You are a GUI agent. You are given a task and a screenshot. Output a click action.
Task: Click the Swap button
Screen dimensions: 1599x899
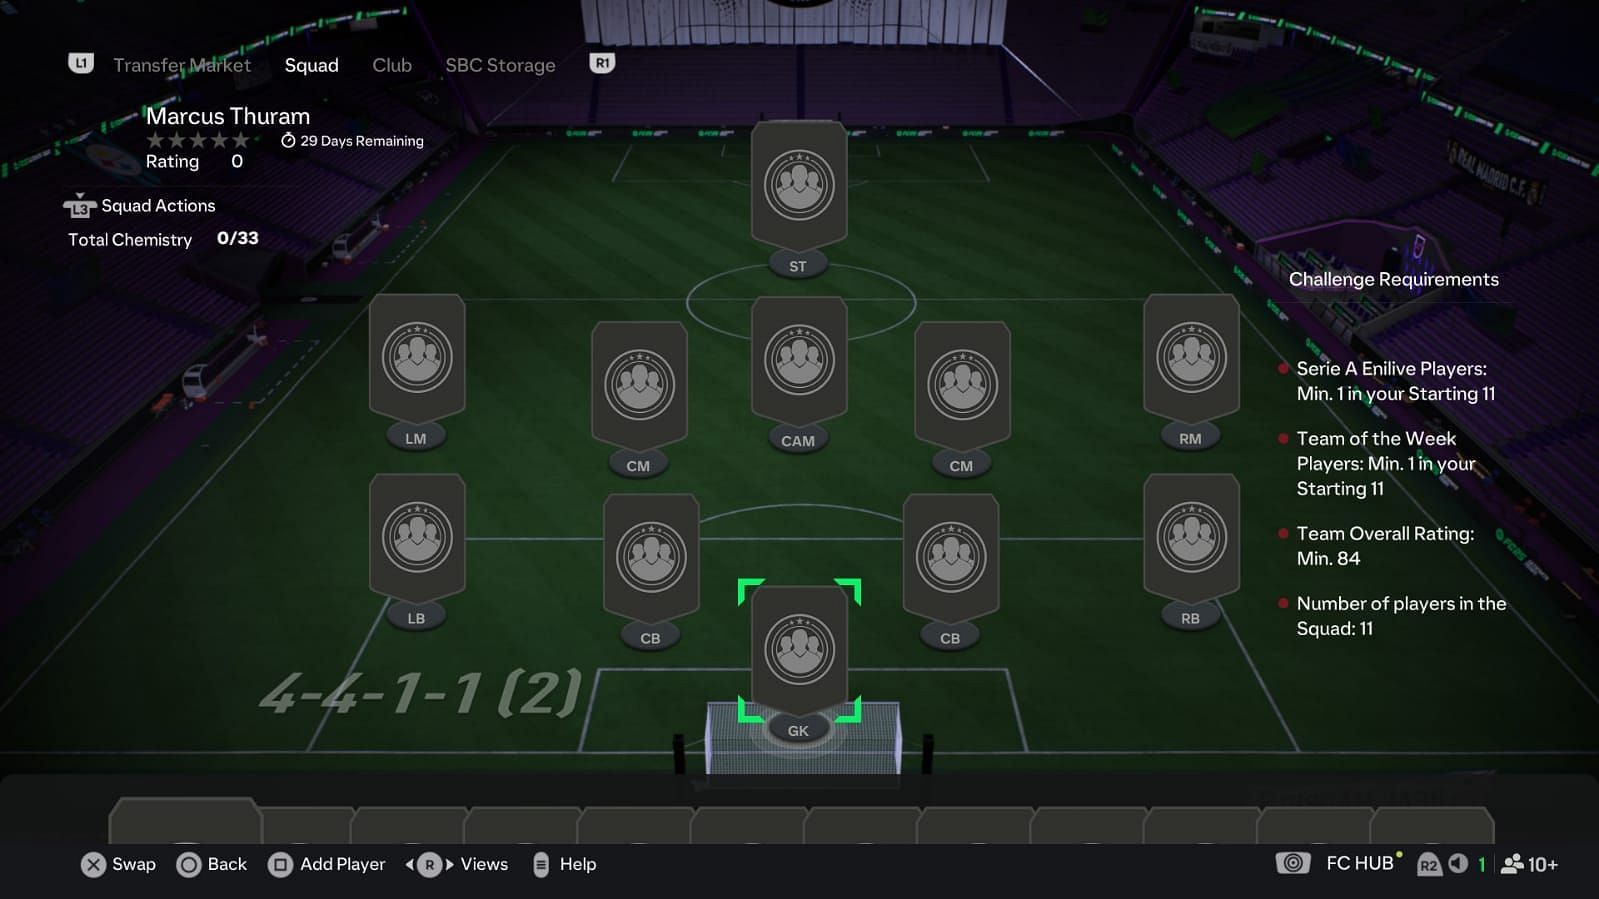click(x=119, y=864)
